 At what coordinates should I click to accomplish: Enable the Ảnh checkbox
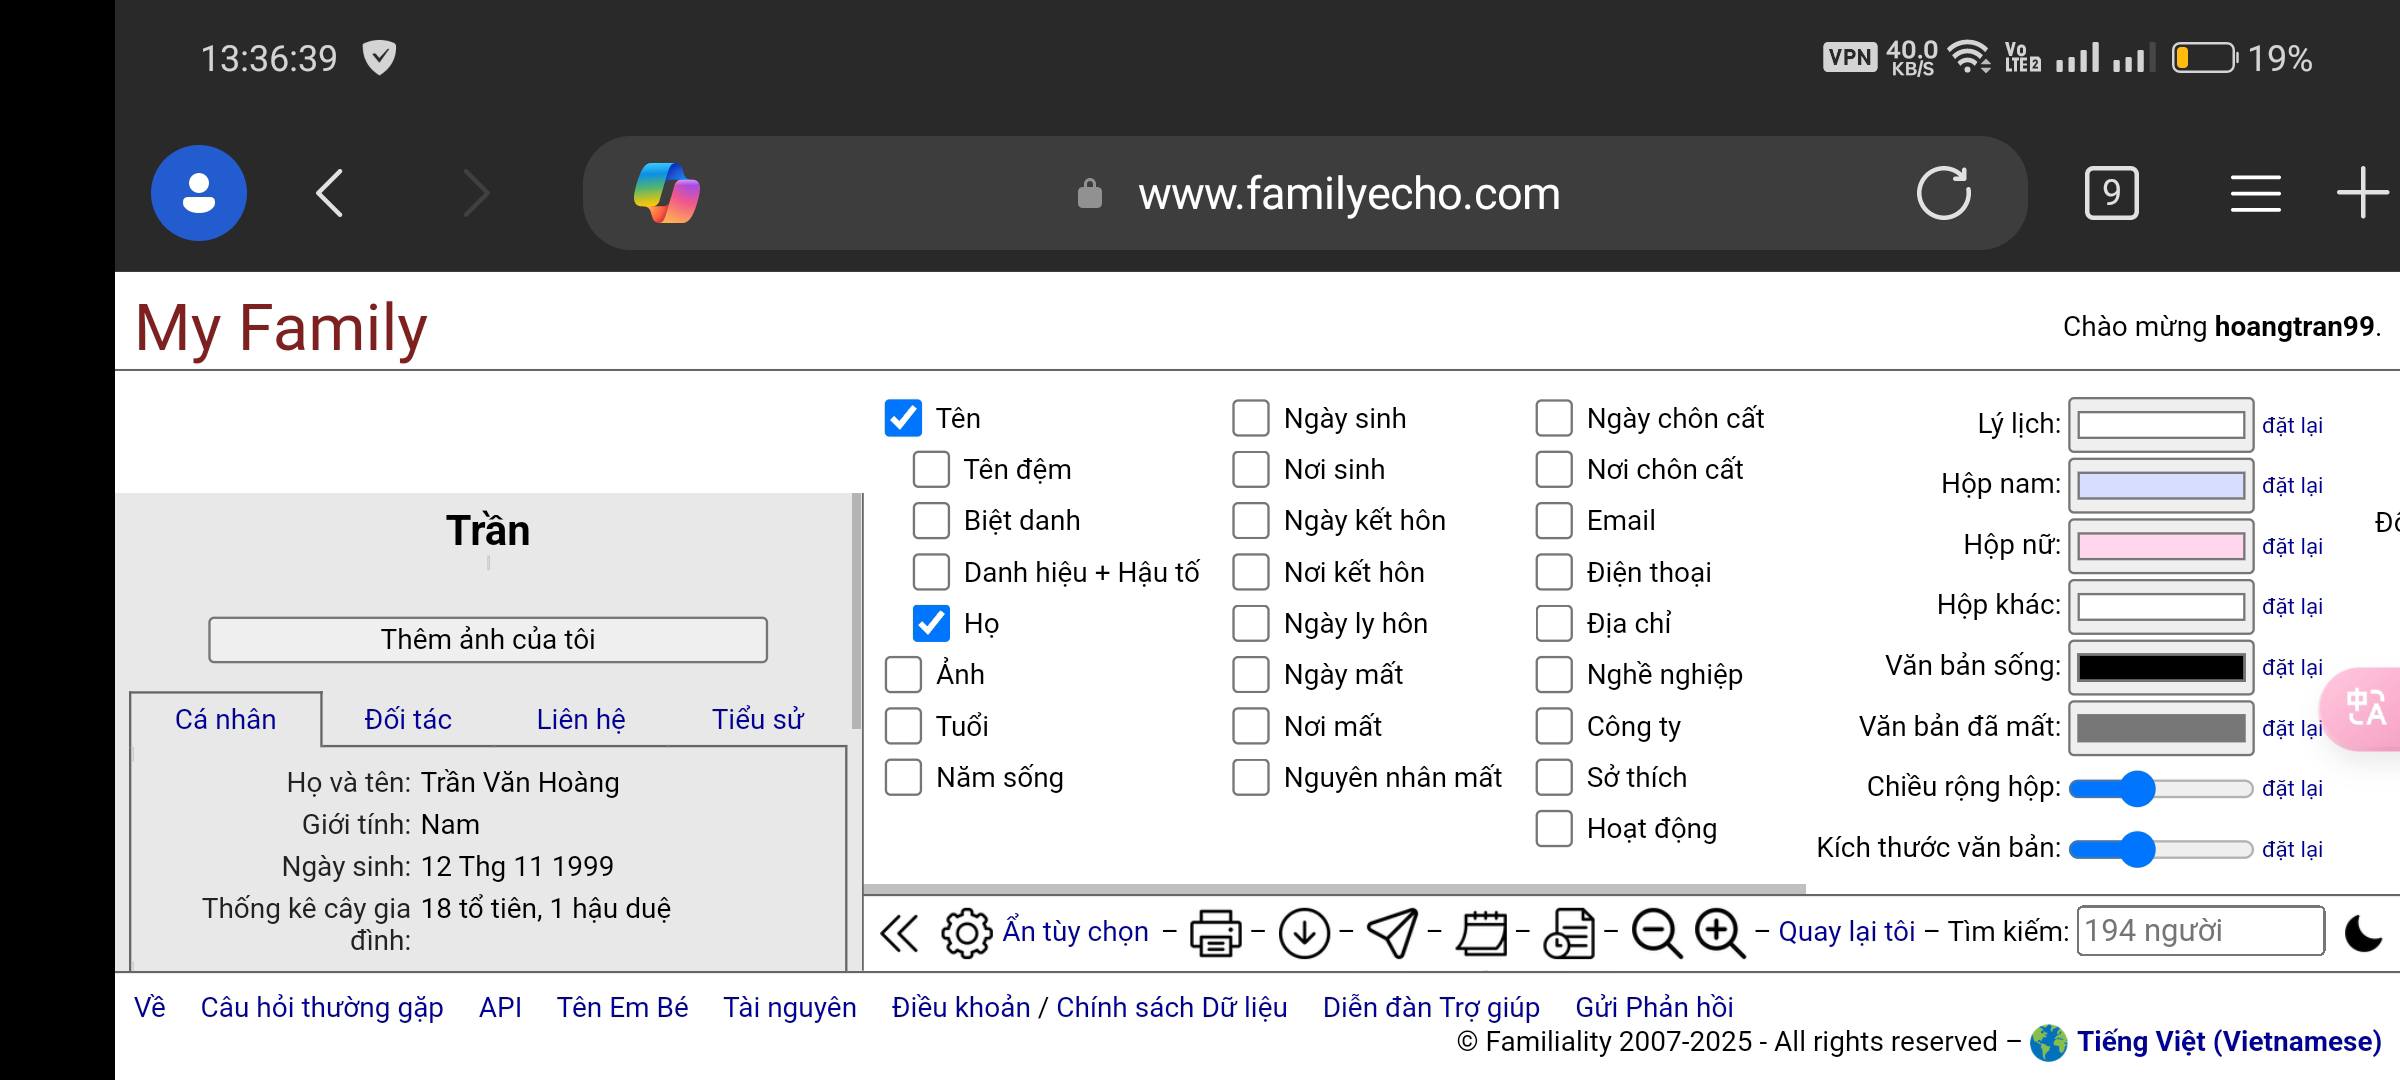903,674
